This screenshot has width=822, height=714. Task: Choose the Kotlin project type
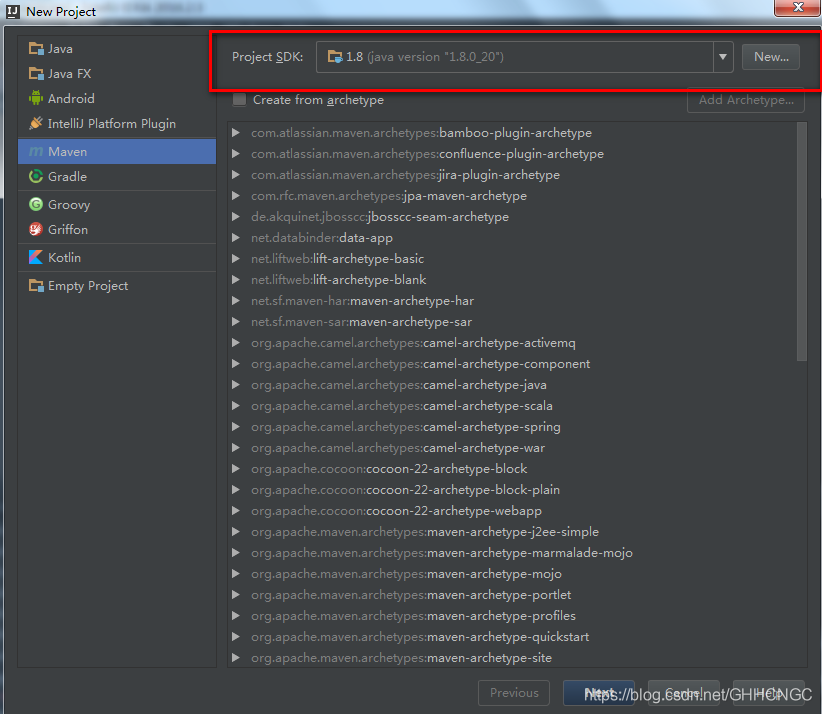tap(117, 257)
